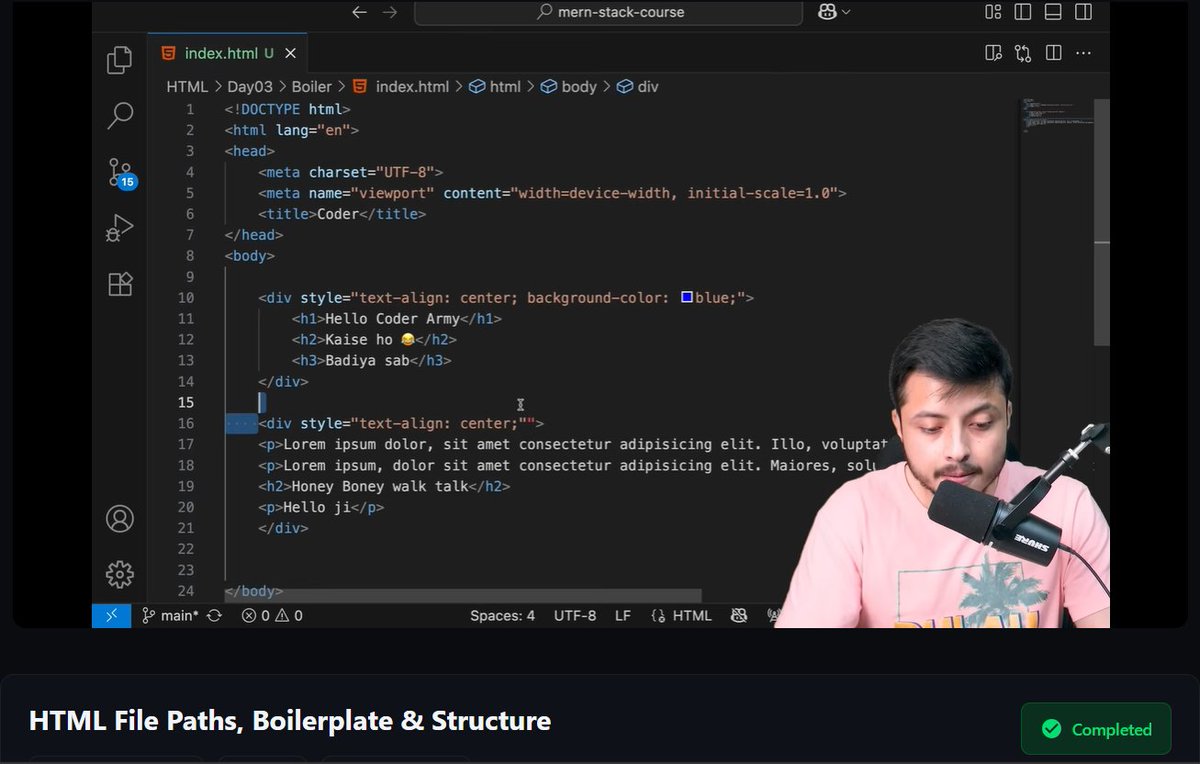The image size is (1200, 764).
Task: Click the Go Forward arrow in title bar
Action: pyautogui.click(x=390, y=12)
